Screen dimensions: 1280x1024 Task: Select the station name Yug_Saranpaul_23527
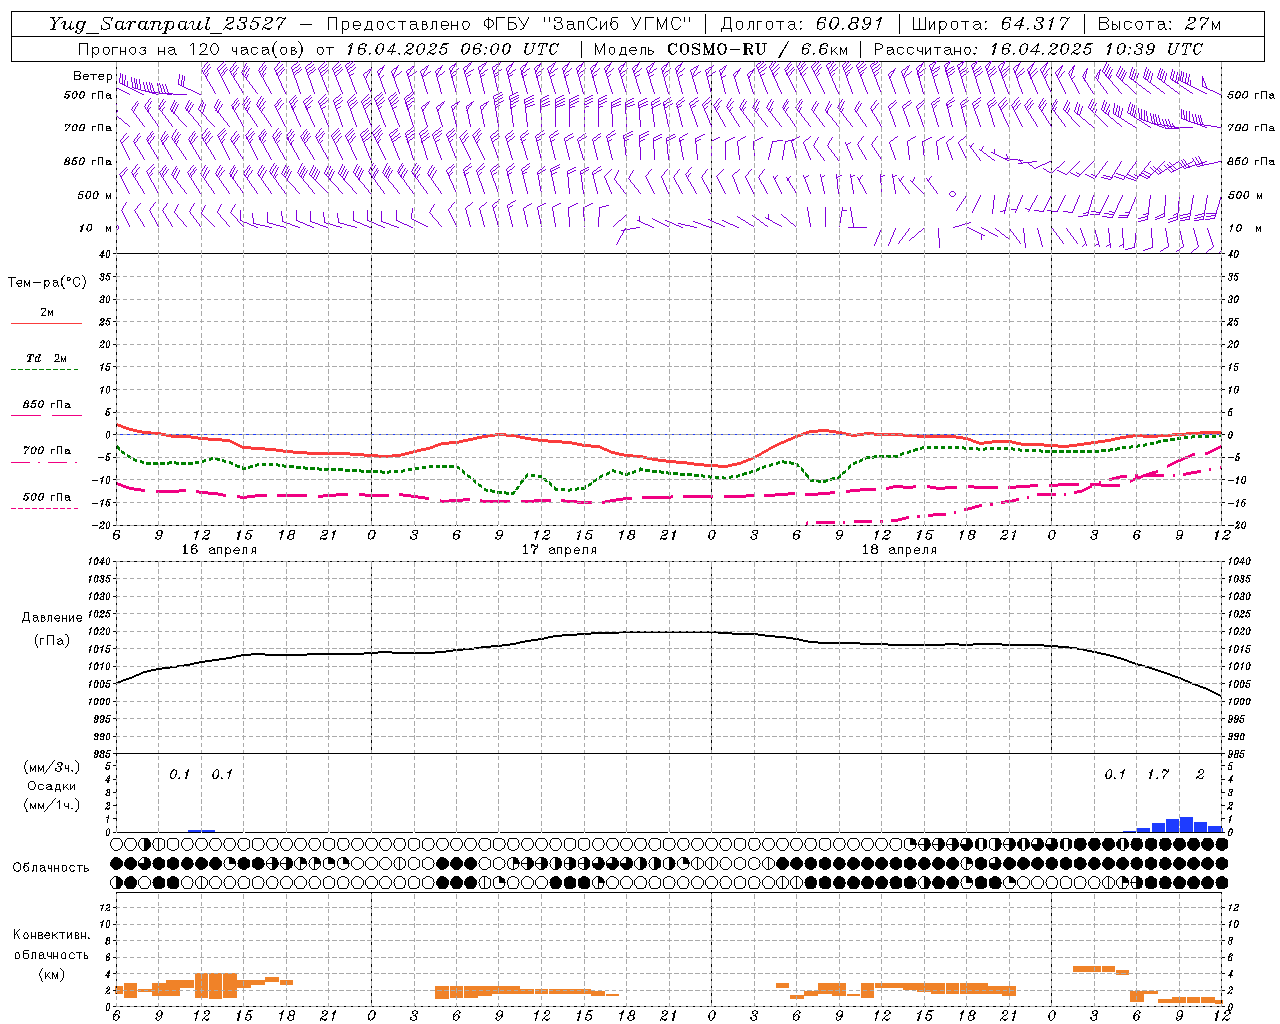(170, 24)
